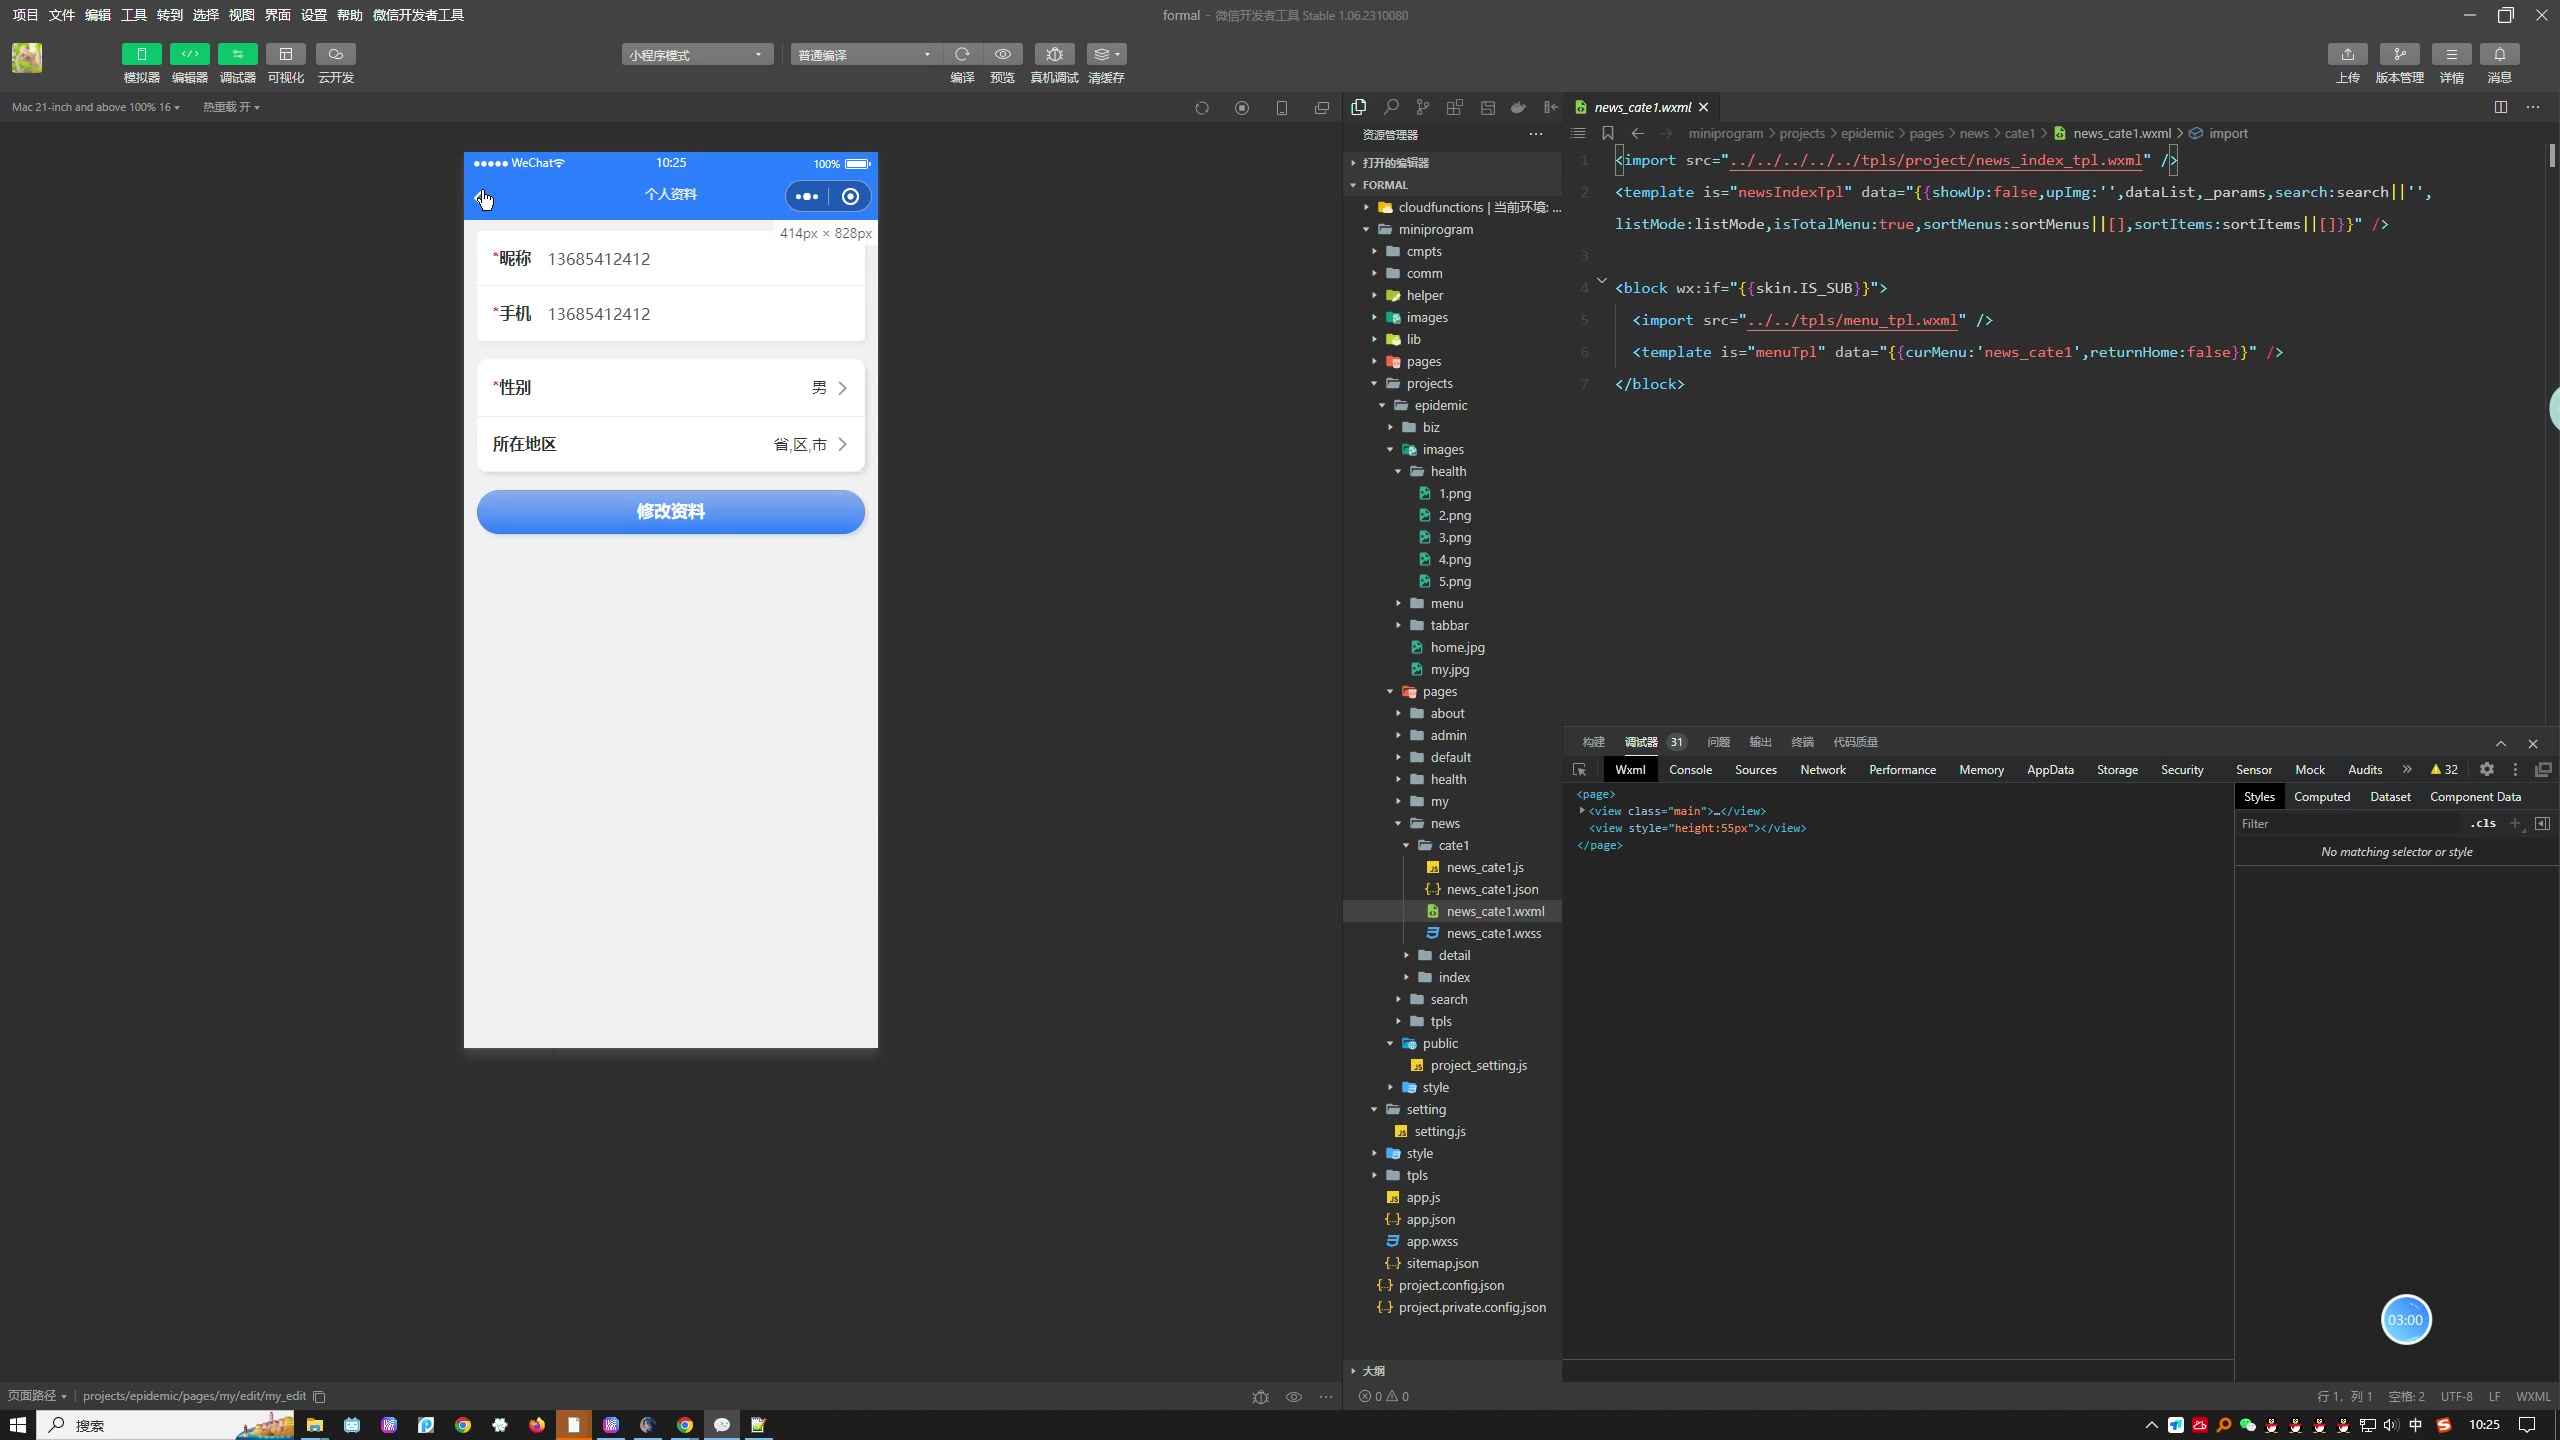Toggle the Styles panel in devtools
Viewport: 2560px width, 1440px height.
pyautogui.click(x=2259, y=796)
